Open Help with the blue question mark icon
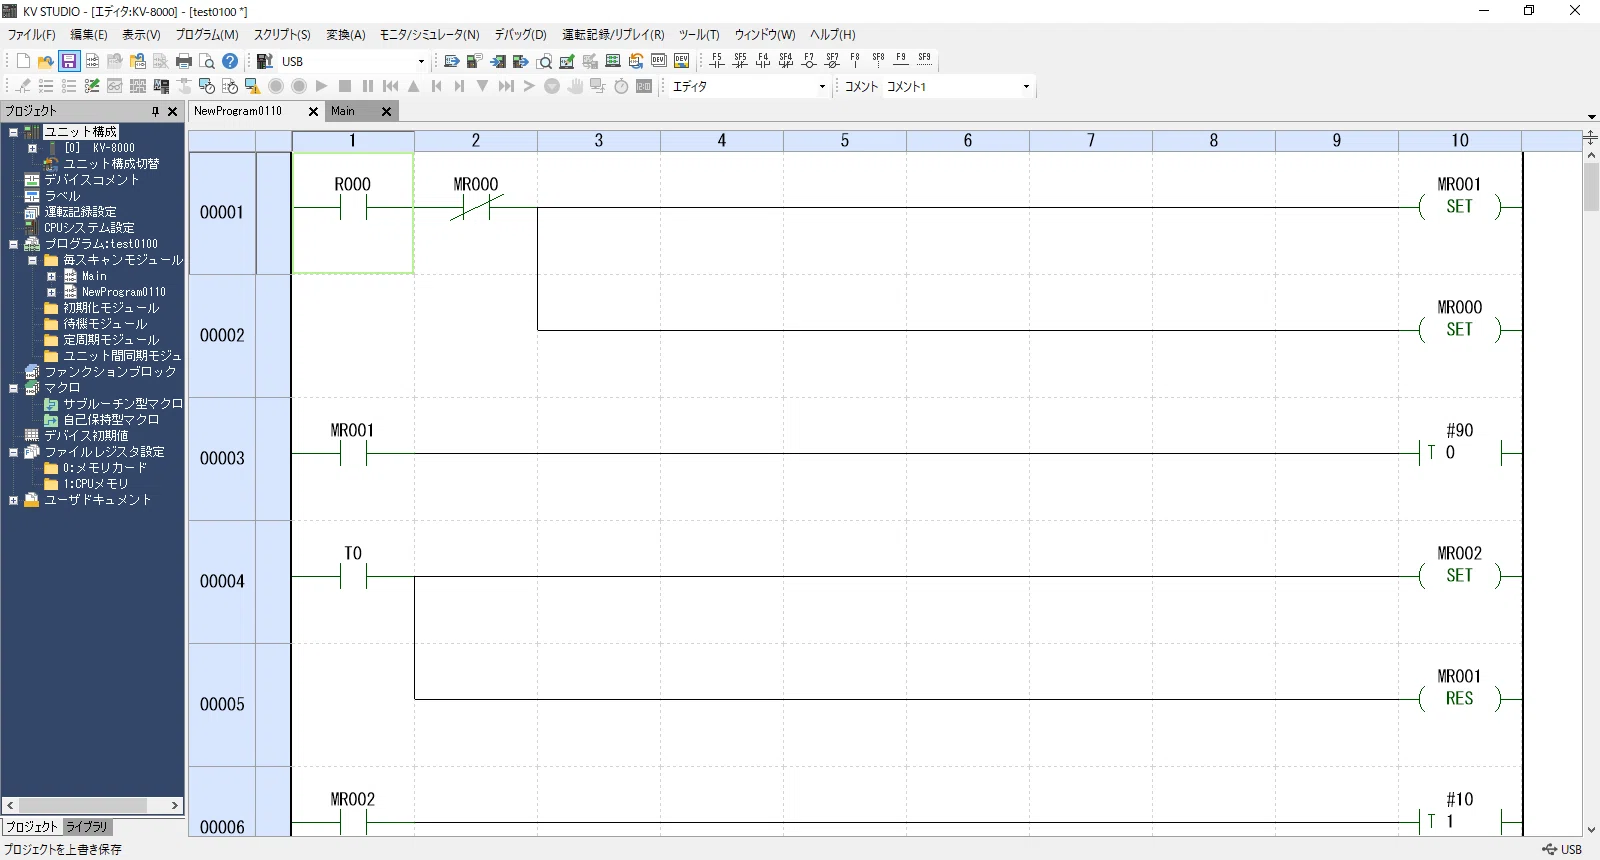The height and width of the screenshot is (860, 1600). coord(230,61)
